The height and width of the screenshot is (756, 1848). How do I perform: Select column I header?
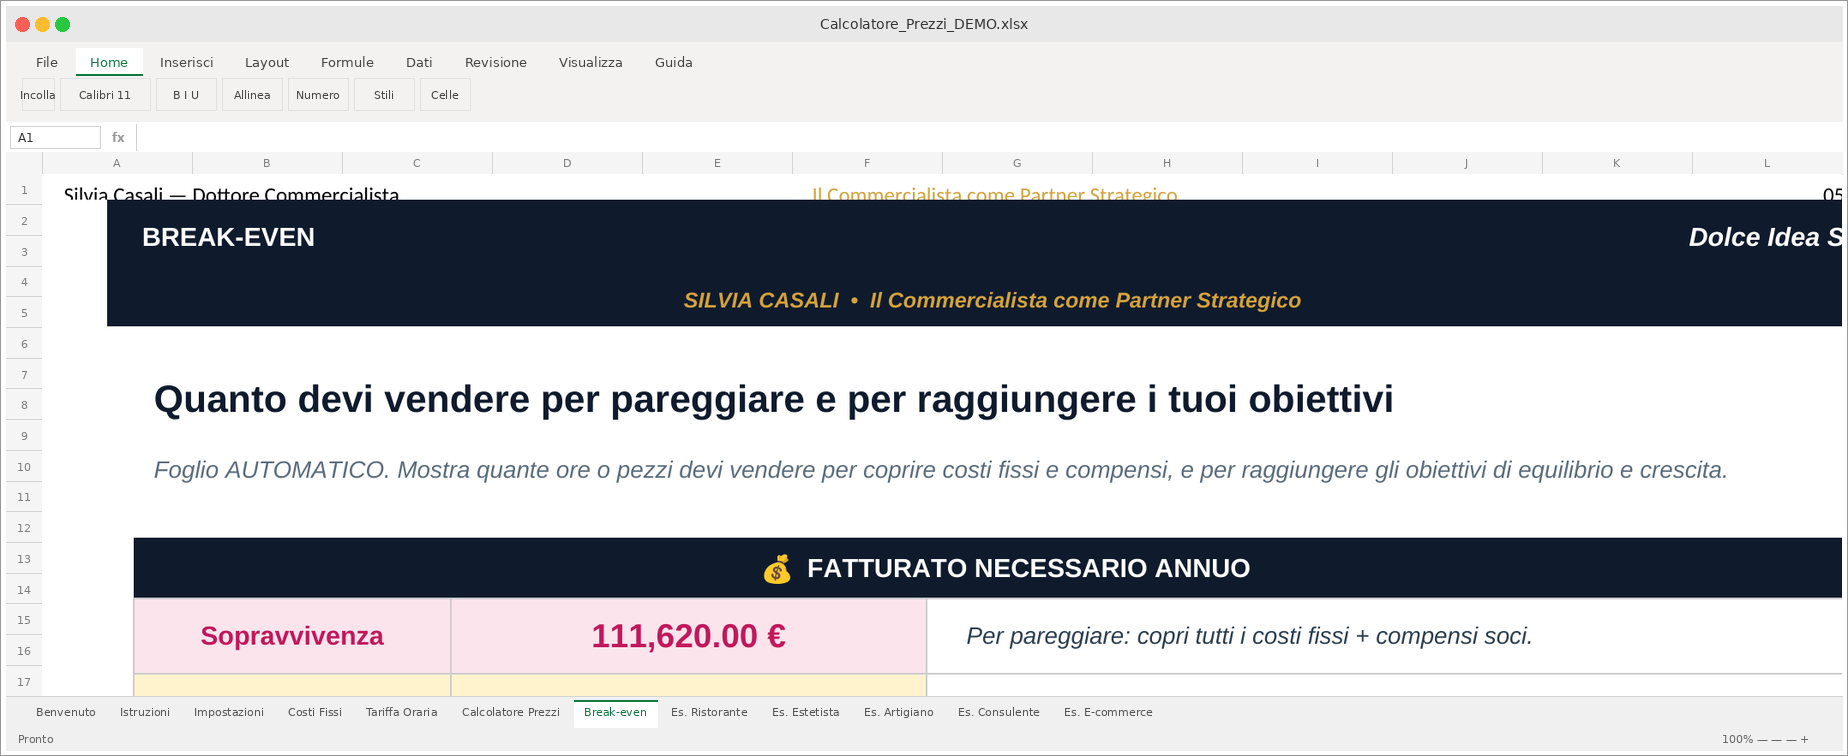(x=1317, y=163)
